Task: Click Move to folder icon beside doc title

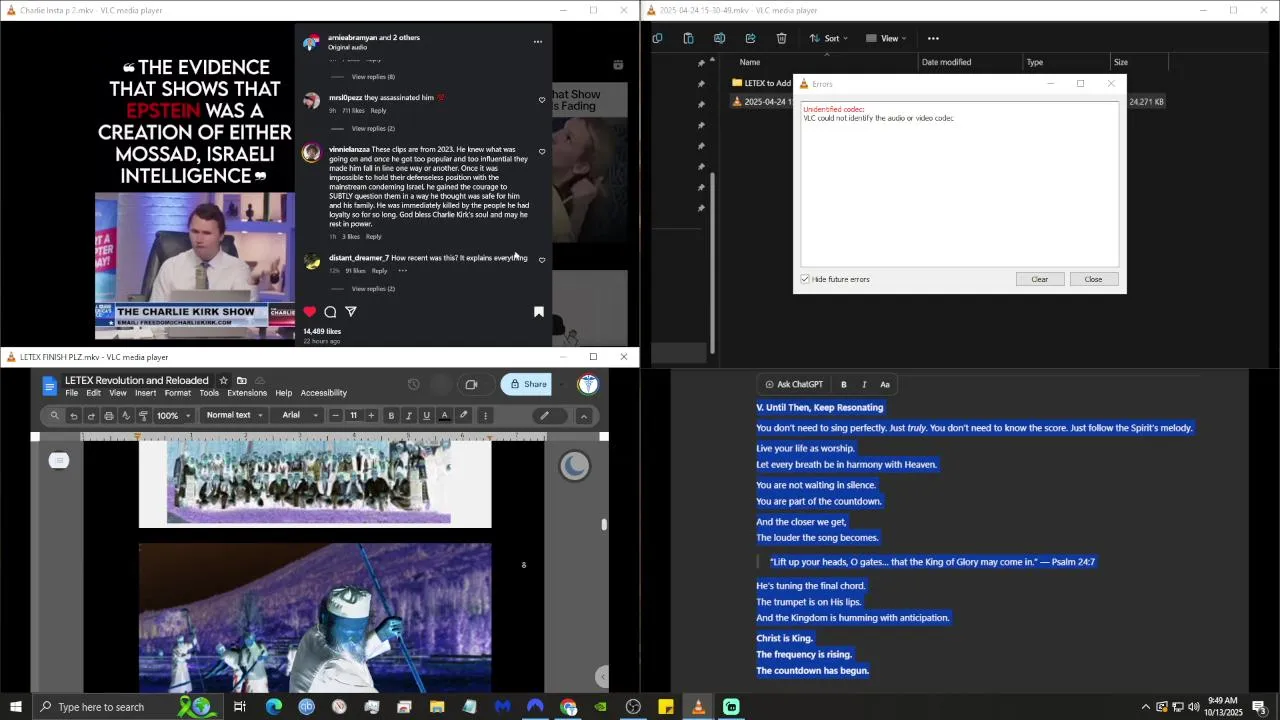Action: click(241, 381)
